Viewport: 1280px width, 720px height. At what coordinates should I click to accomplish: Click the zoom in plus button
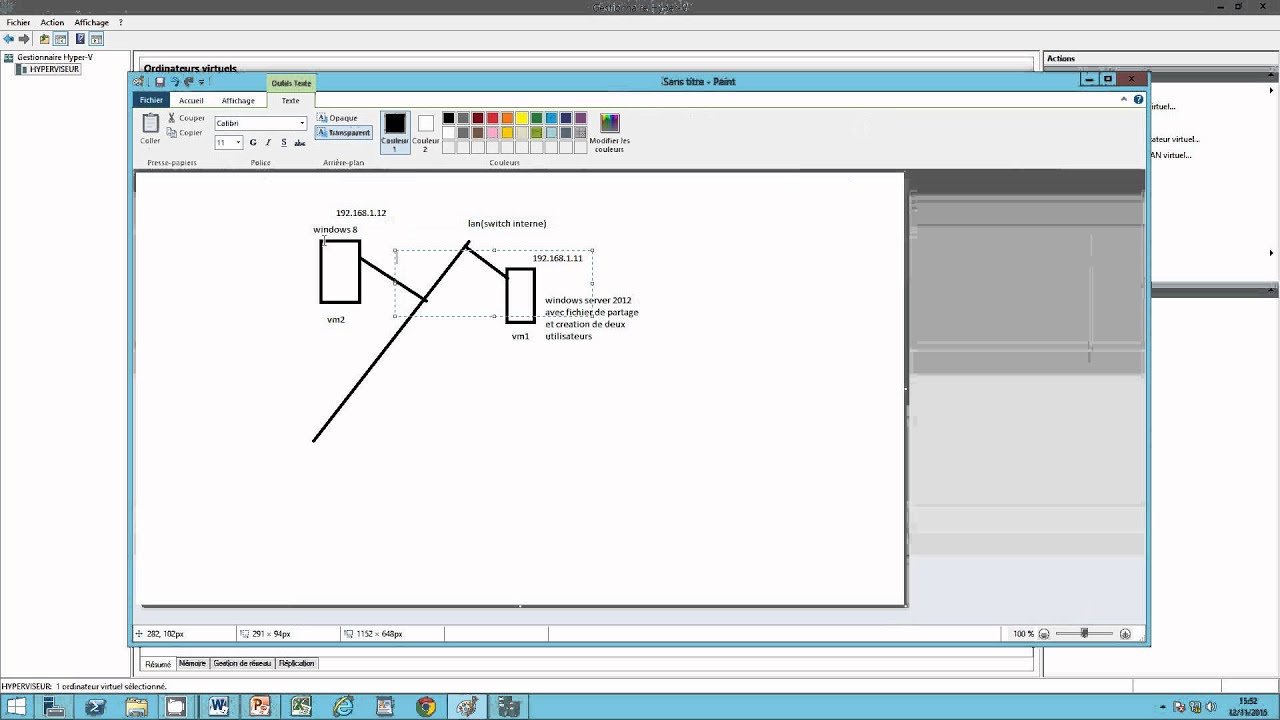1125,634
